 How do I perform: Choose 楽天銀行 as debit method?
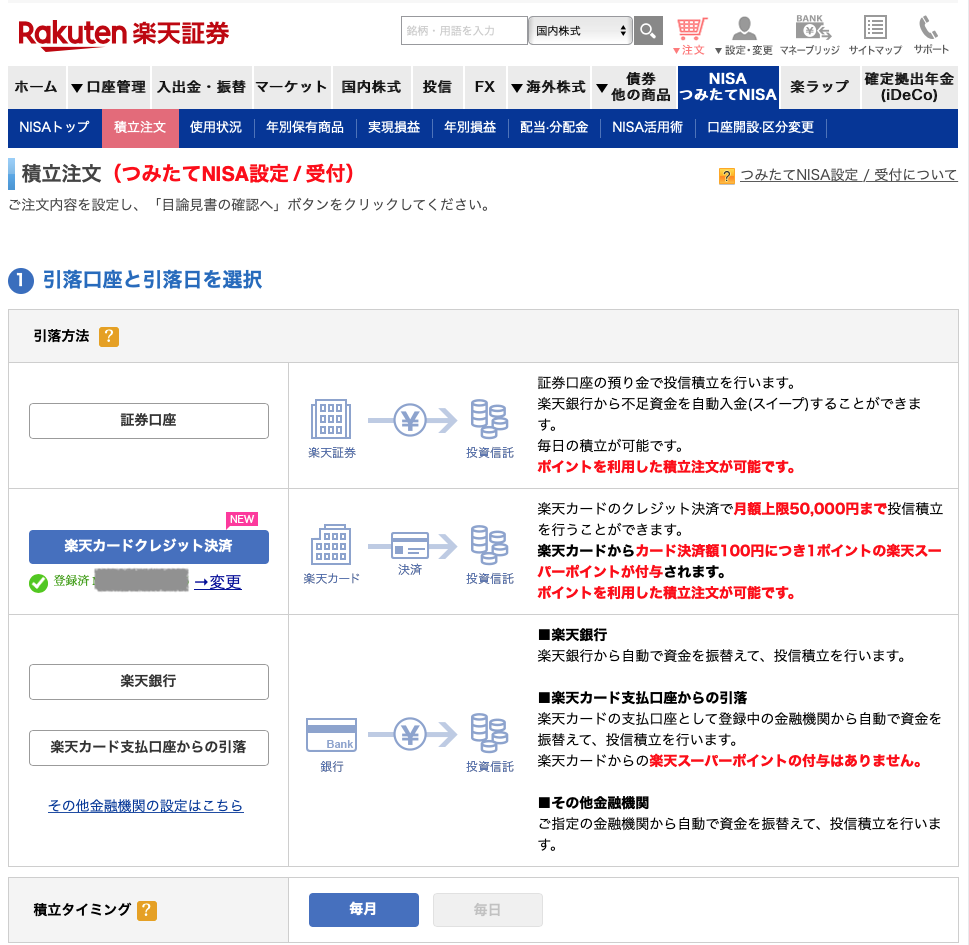pos(149,682)
